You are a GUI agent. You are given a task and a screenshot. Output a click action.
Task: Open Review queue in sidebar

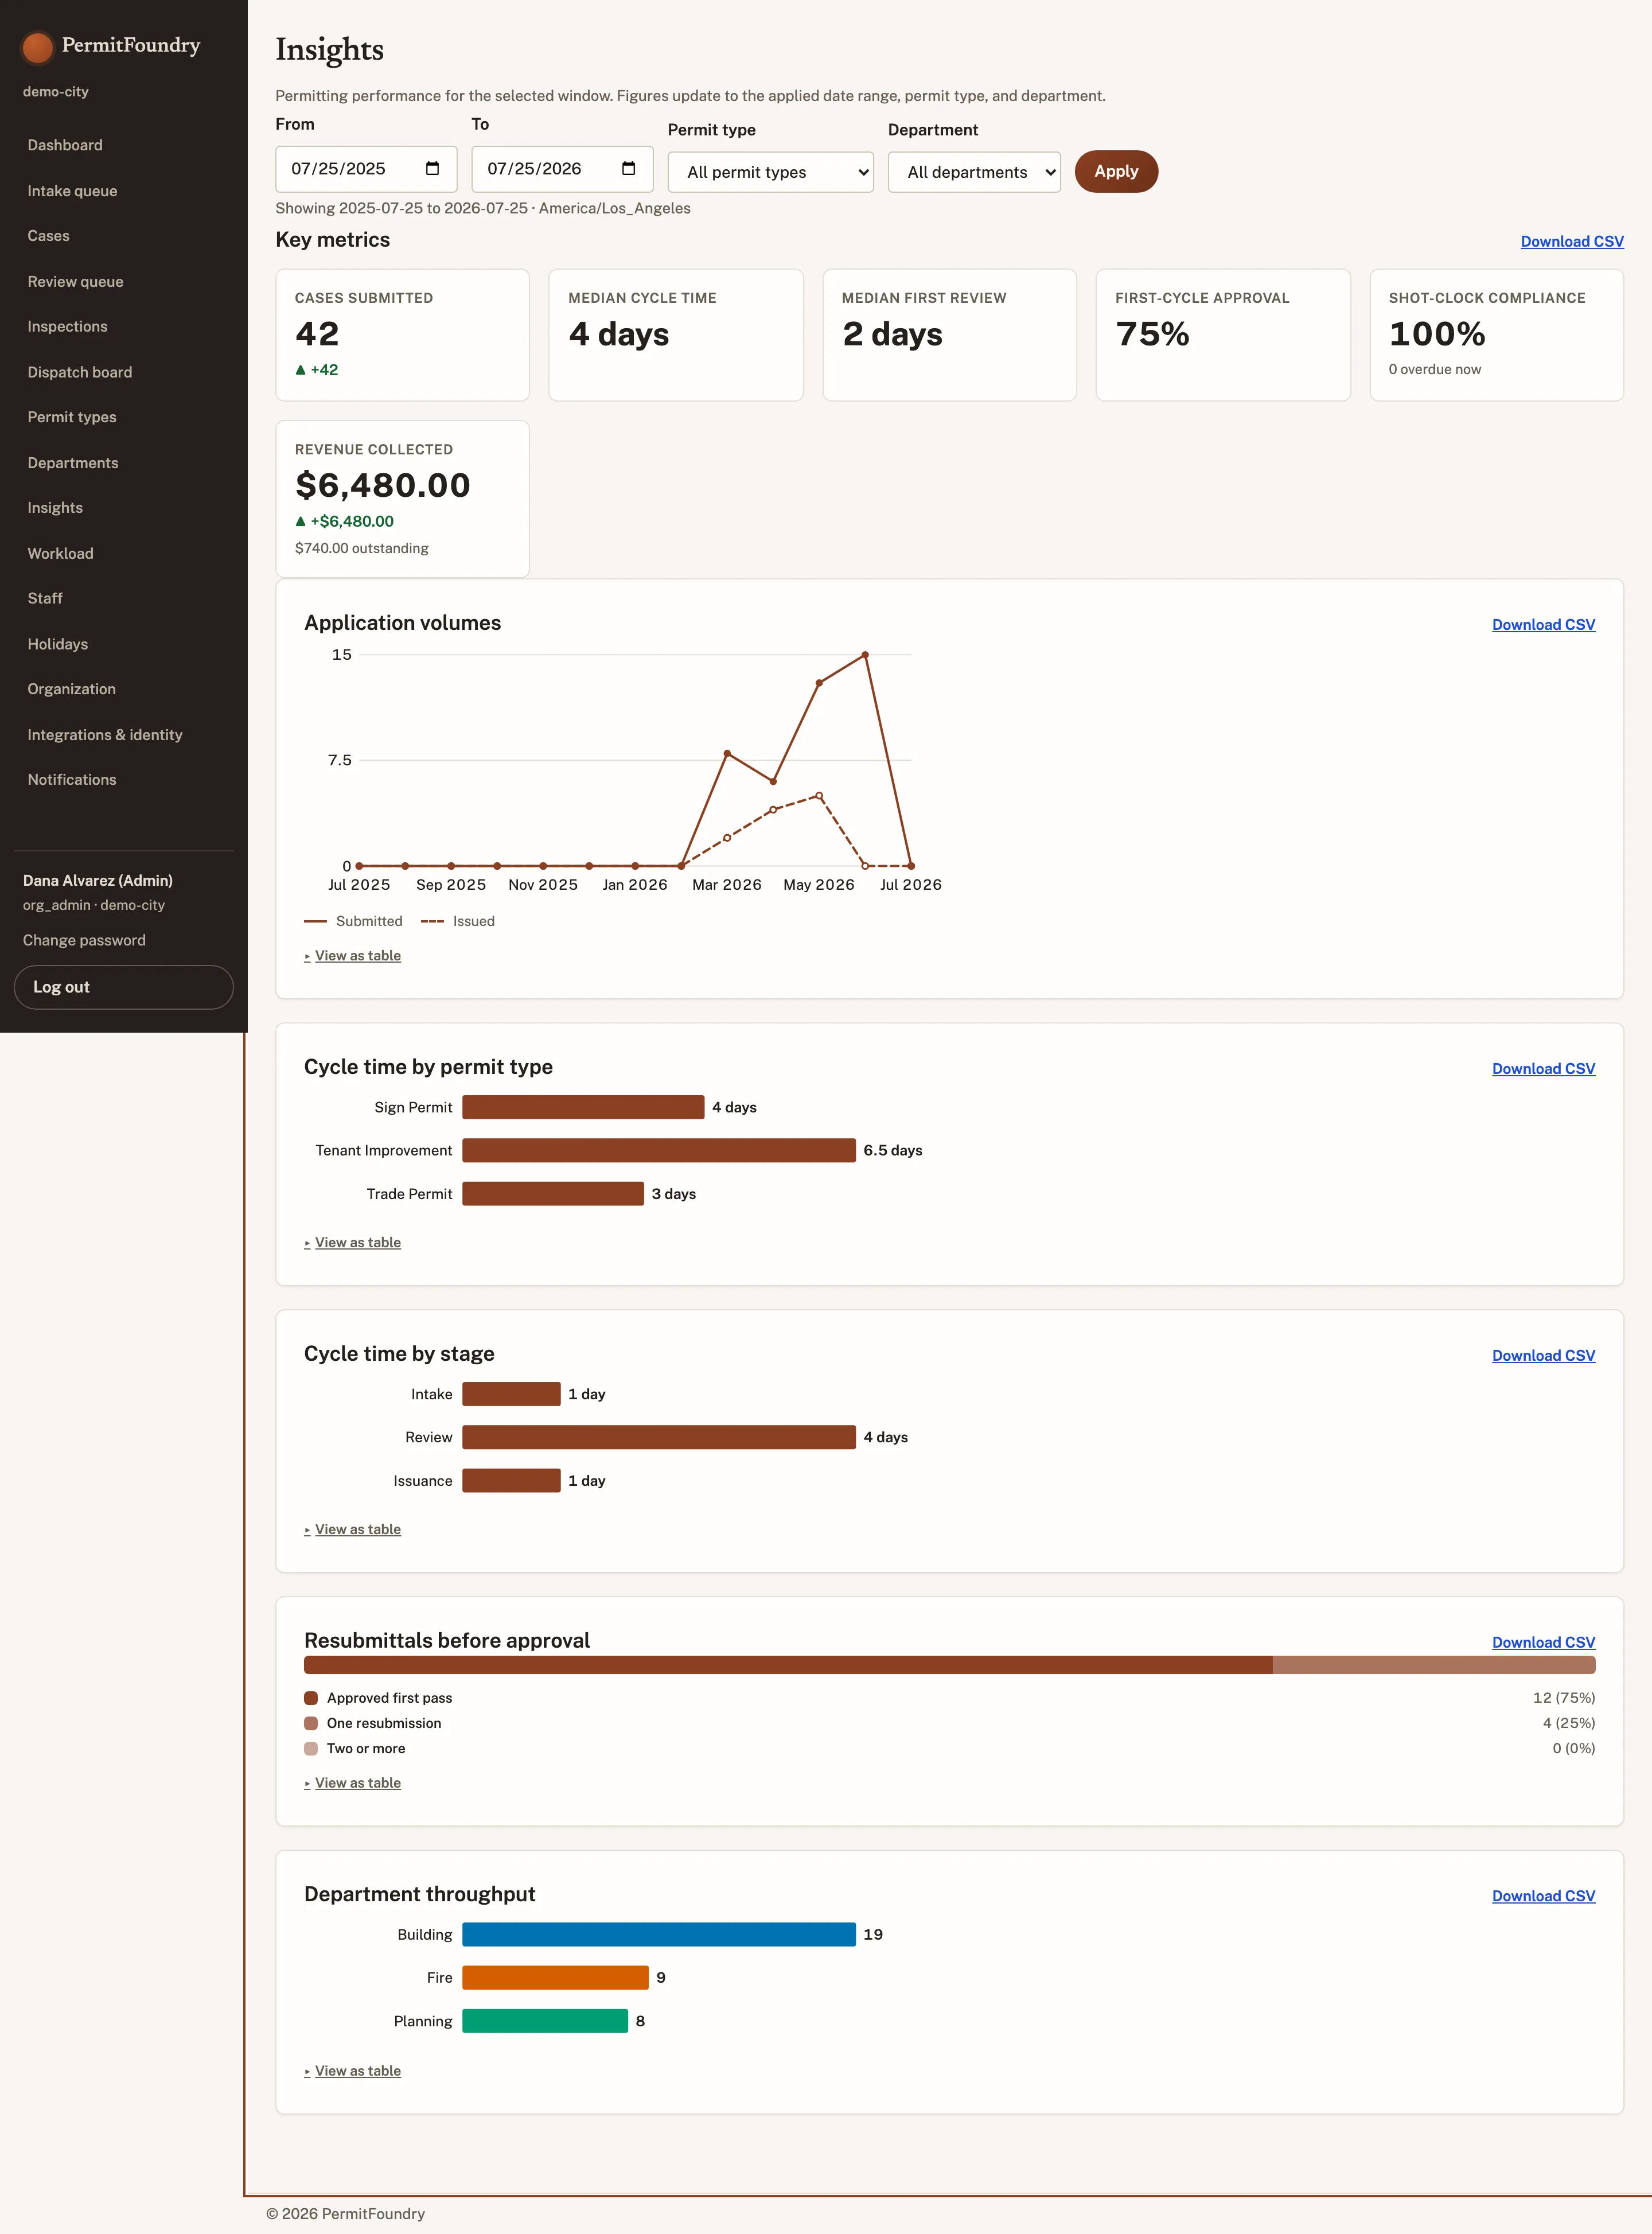click(75, 282)
